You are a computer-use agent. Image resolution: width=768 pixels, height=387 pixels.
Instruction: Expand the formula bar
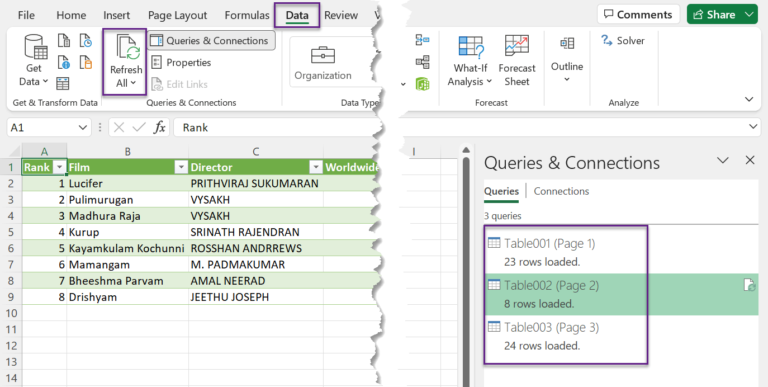pyautogui.click(x=753, y=127)
